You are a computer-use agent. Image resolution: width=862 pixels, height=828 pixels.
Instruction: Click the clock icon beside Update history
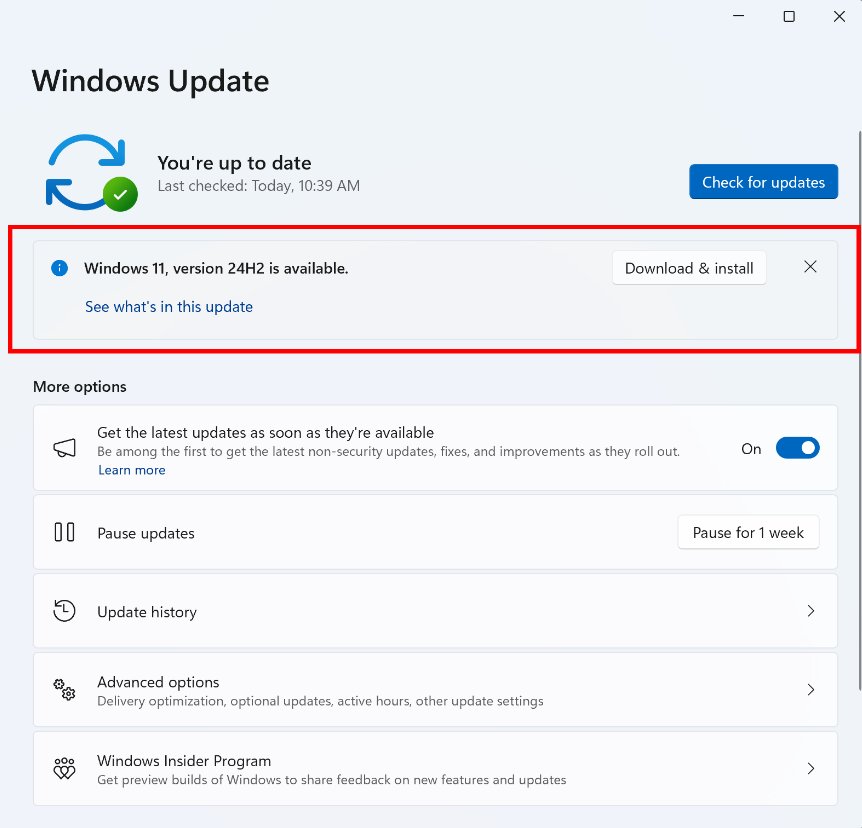[x=64, y=611]
